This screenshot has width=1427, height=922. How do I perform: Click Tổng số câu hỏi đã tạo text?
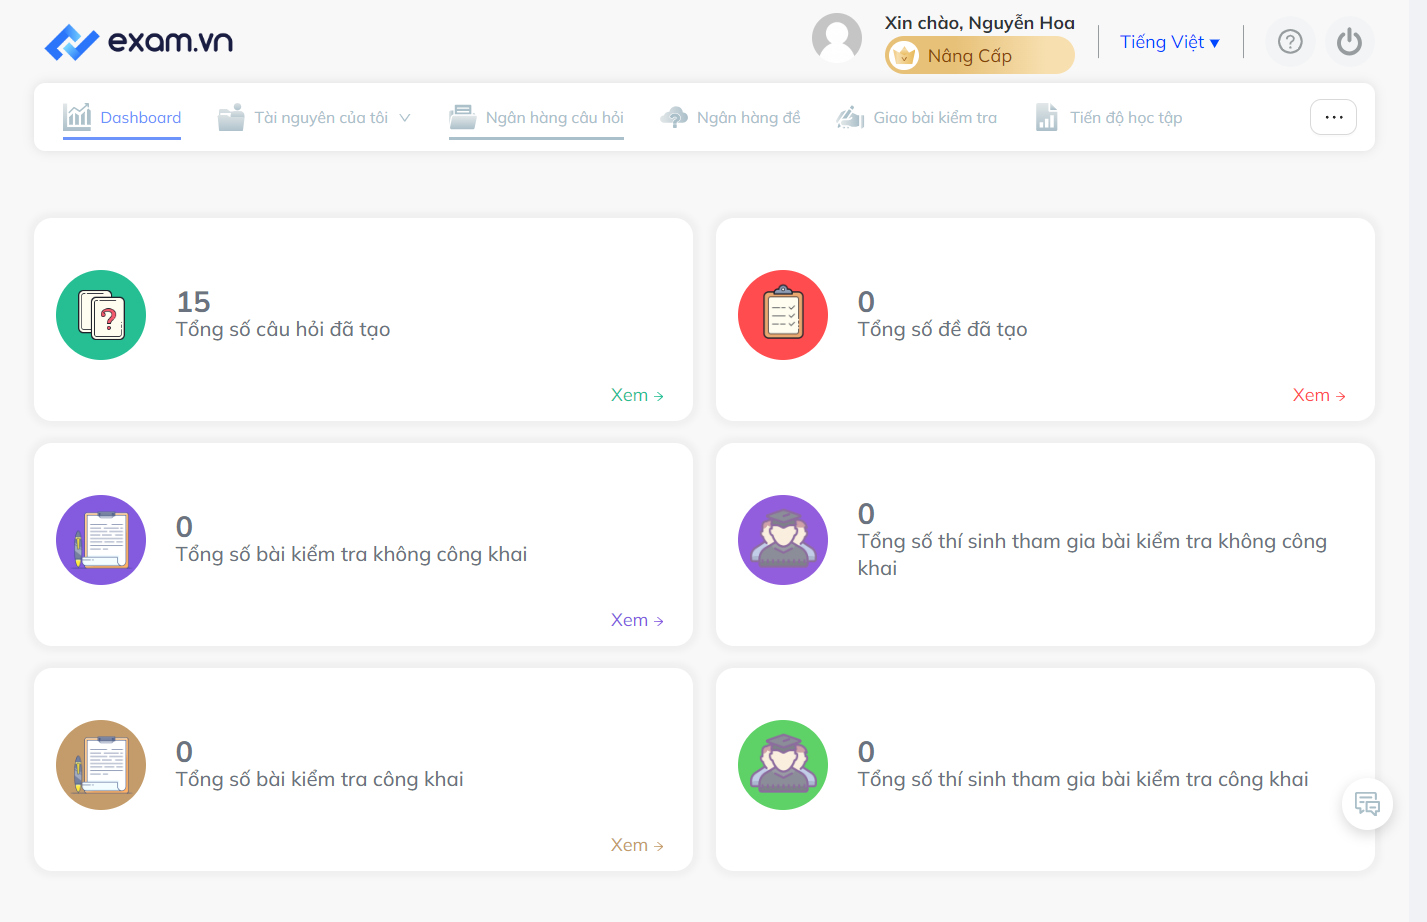click(x=283, y=329)
